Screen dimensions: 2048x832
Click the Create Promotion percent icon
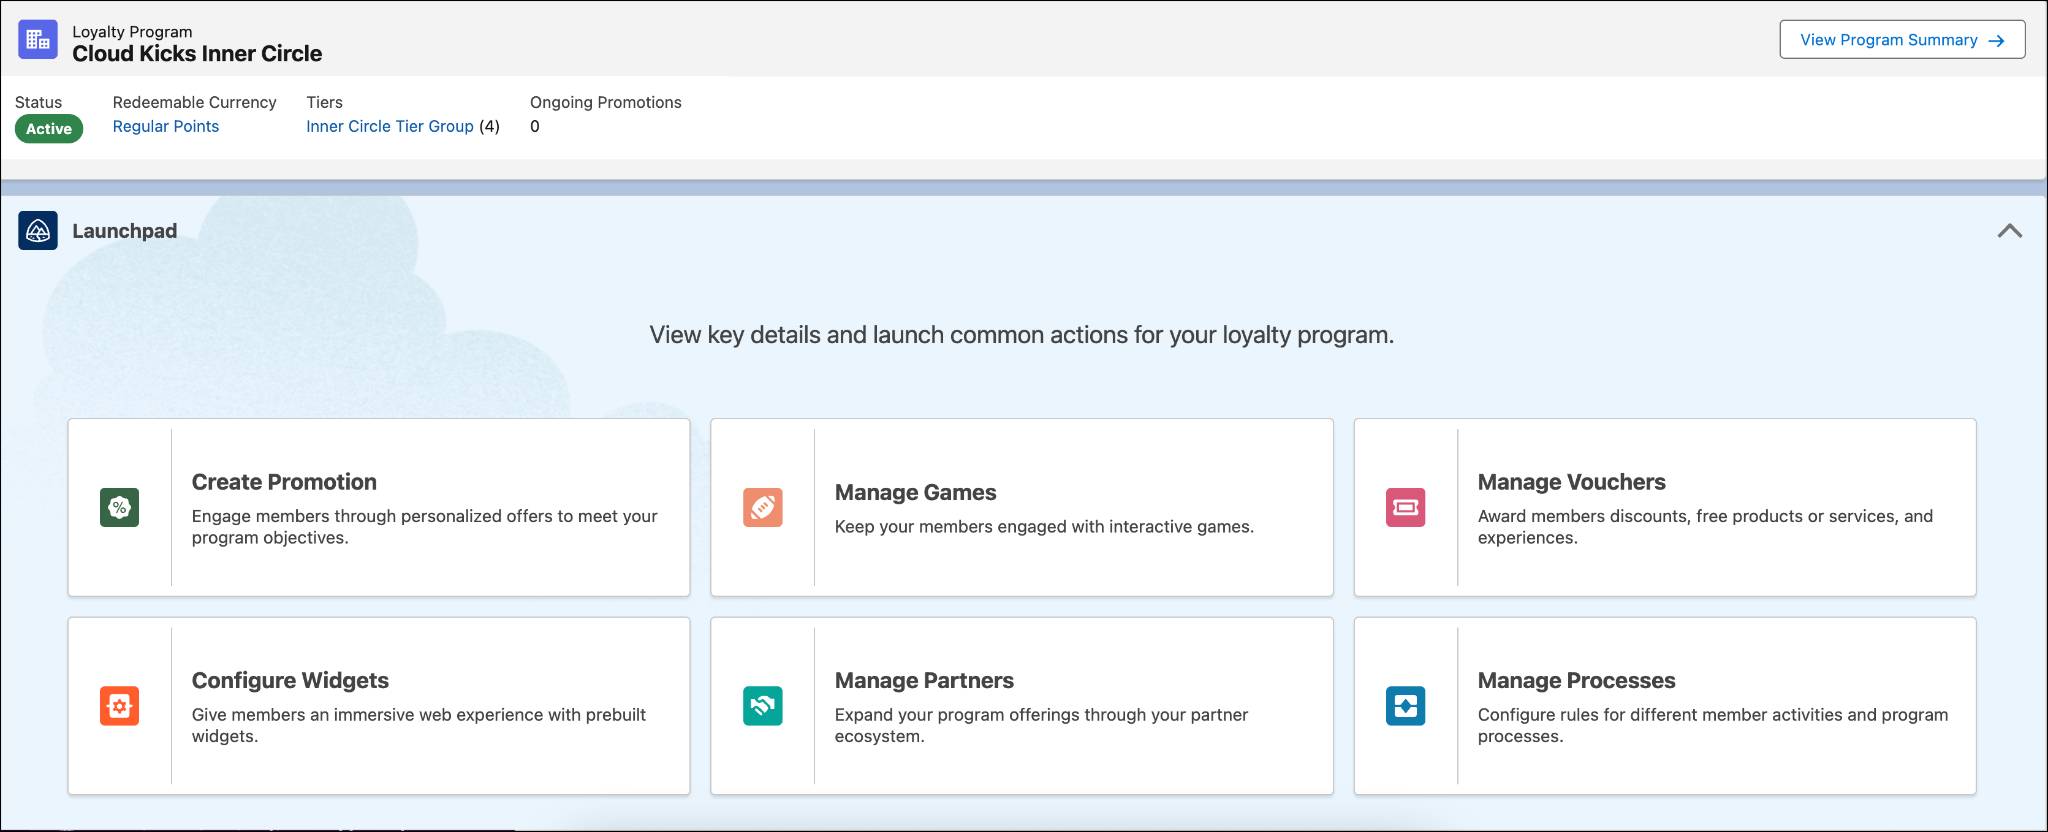[x=120, y=507]
